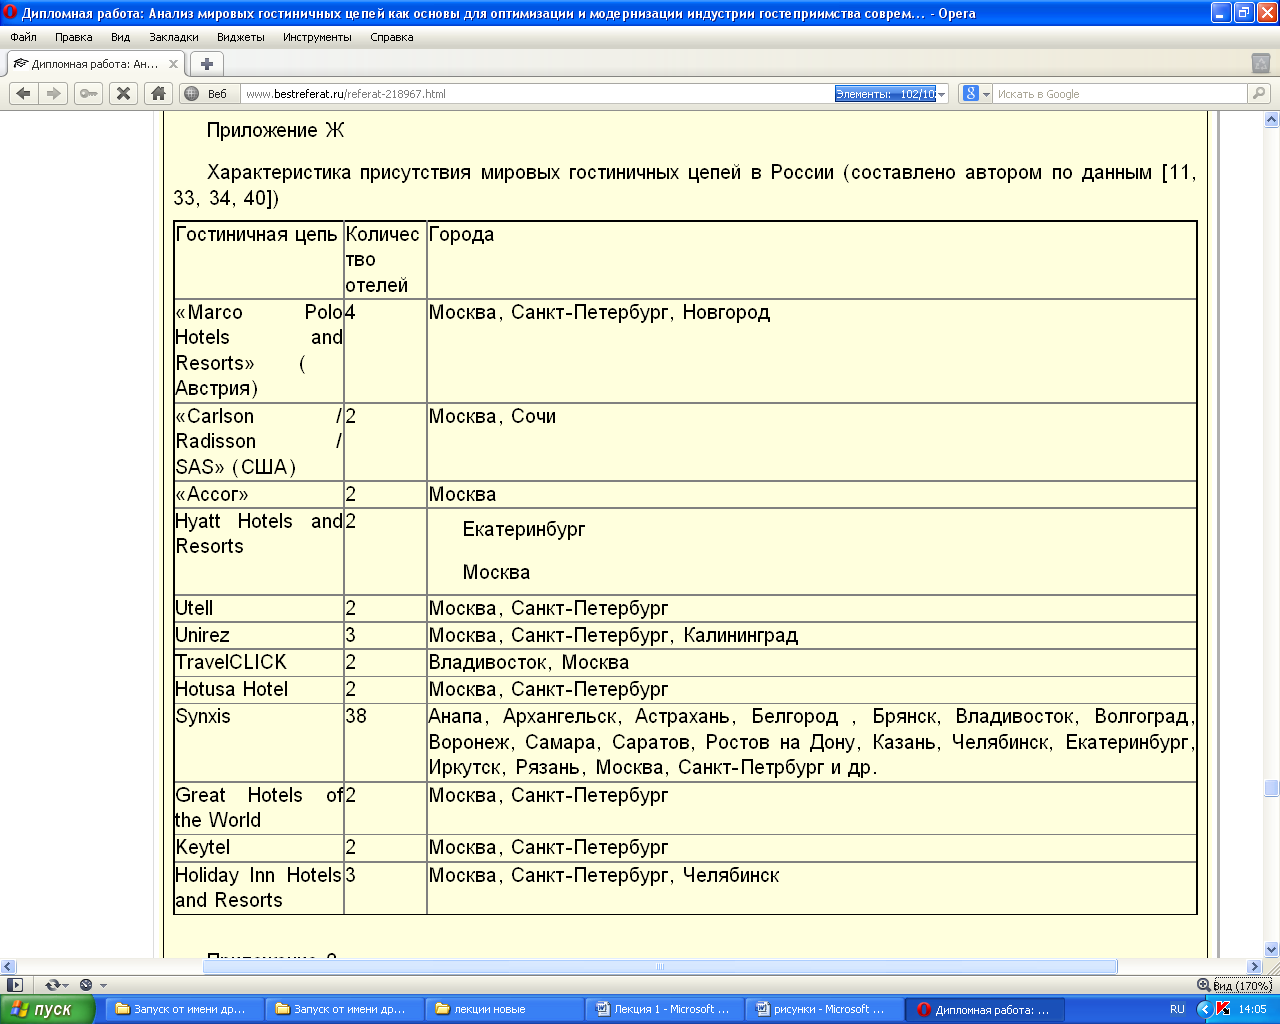Toggle the panel button in status bar

pyautogui.click(x=14, y=985)
